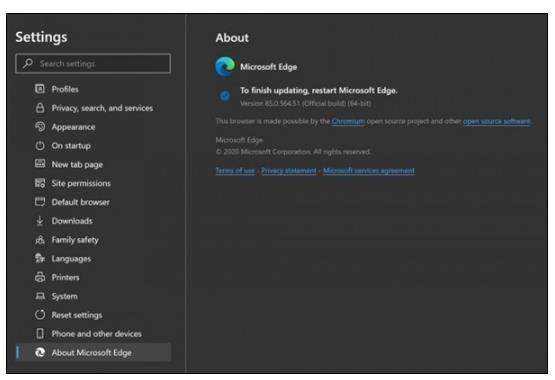
Task: Open the Terms of use link
Action: pos(235,171)
